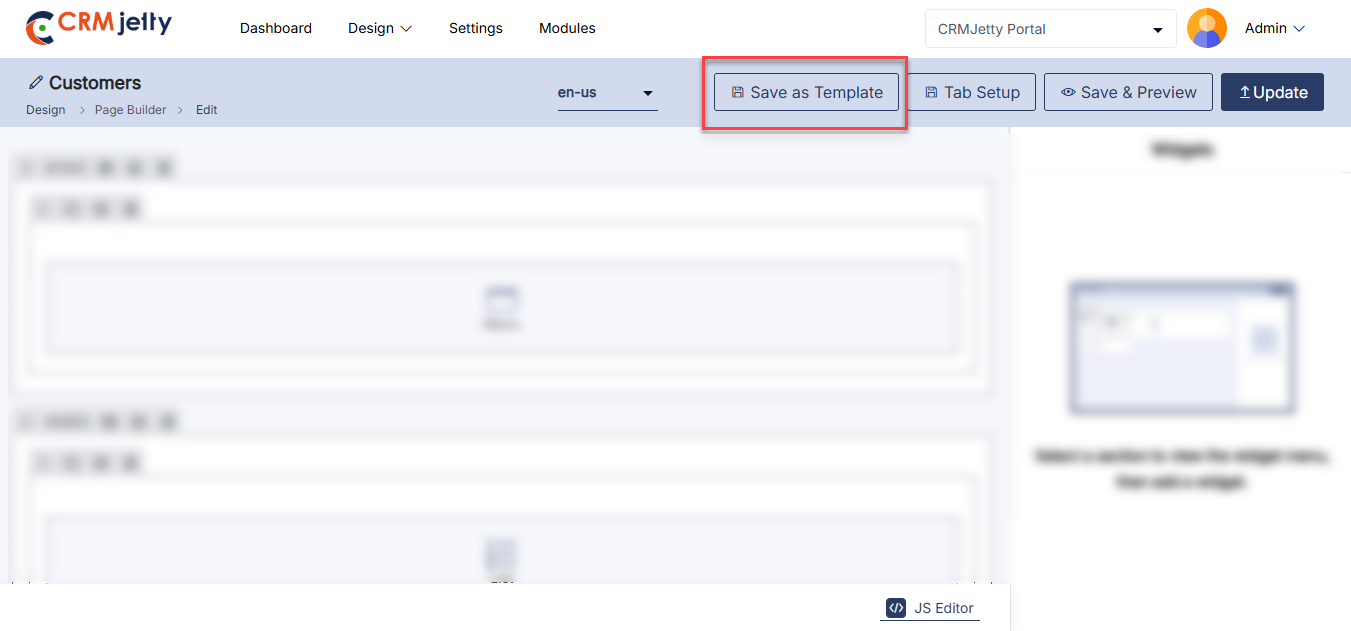Screen dimensions: 1351x631
Task: Expand the Admin user menu
Action: (x=1274, y=29)
